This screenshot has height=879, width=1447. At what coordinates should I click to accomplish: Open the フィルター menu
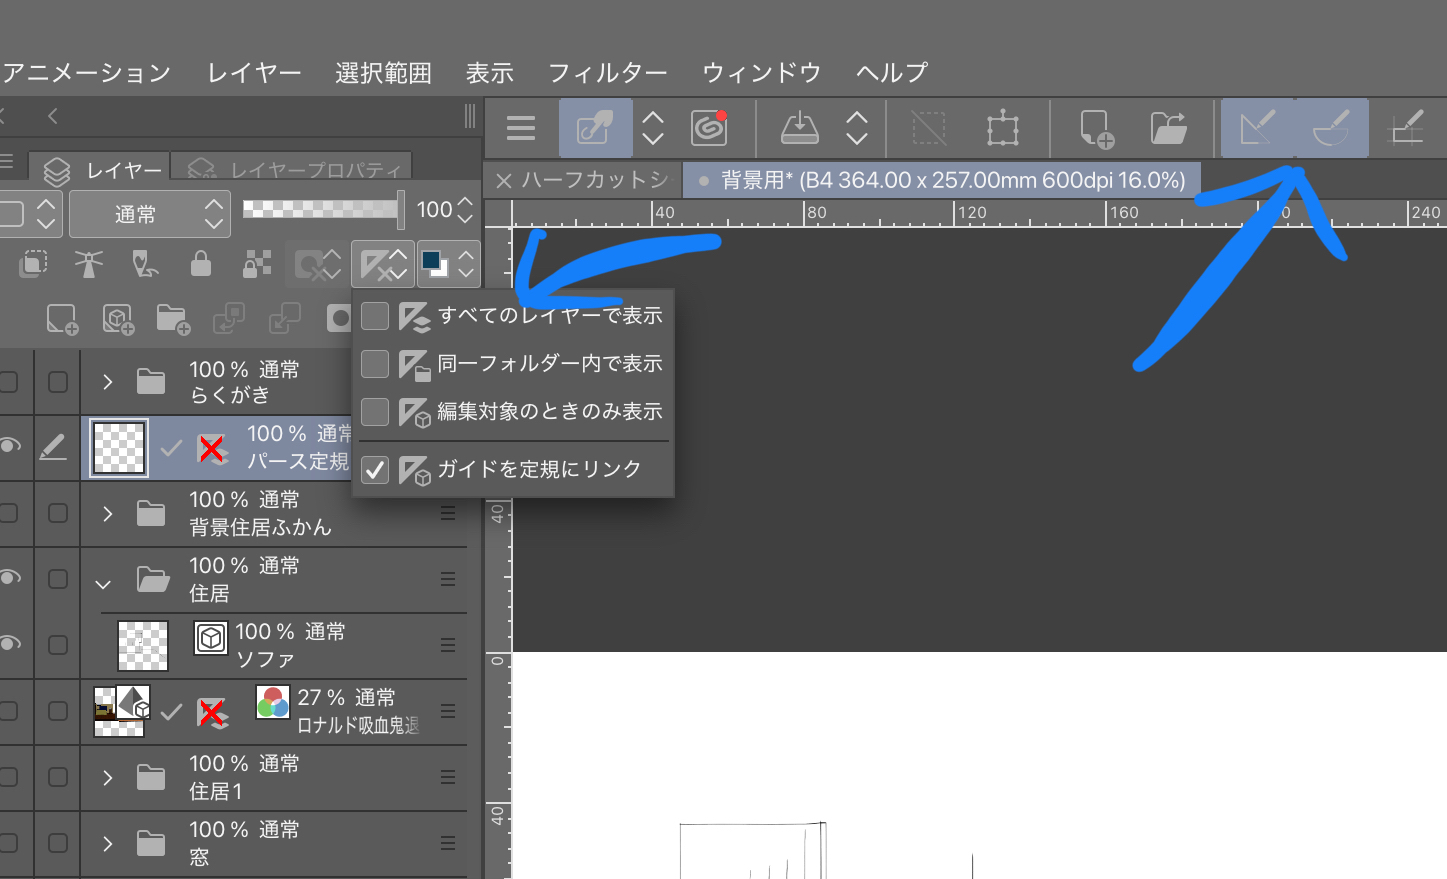607,73
